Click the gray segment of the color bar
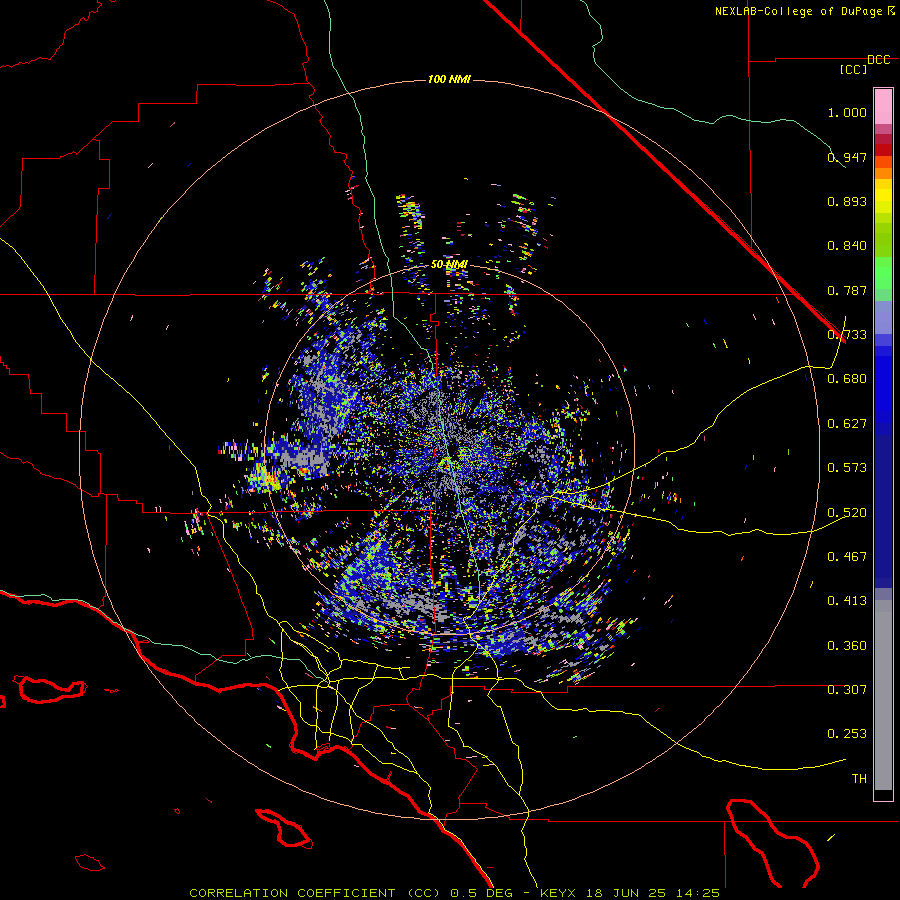The width and height of the screenshot is (900, 900). pyautogui.click(x=883, y=695)
